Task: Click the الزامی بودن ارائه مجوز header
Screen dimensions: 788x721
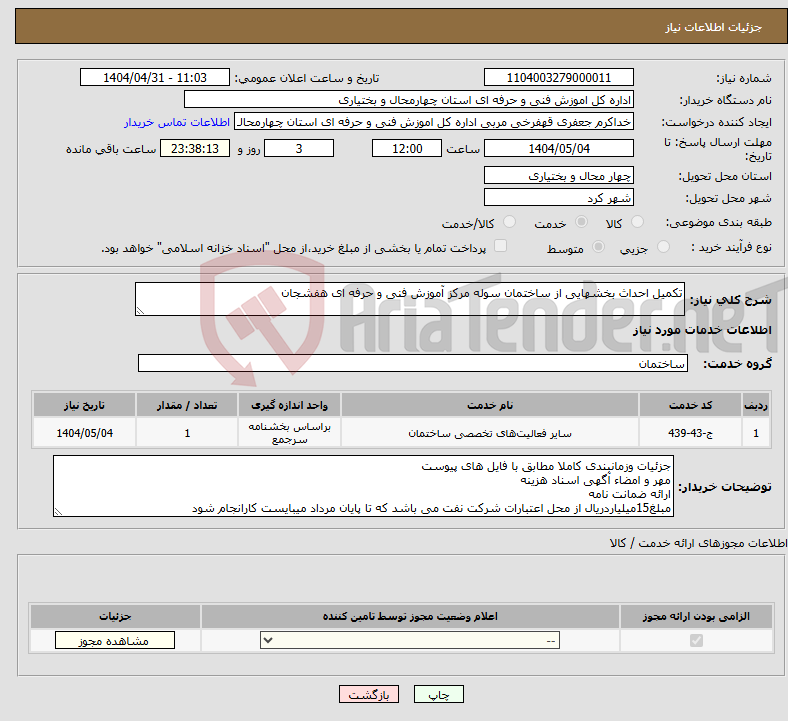Action: click(x=696, y=616)
